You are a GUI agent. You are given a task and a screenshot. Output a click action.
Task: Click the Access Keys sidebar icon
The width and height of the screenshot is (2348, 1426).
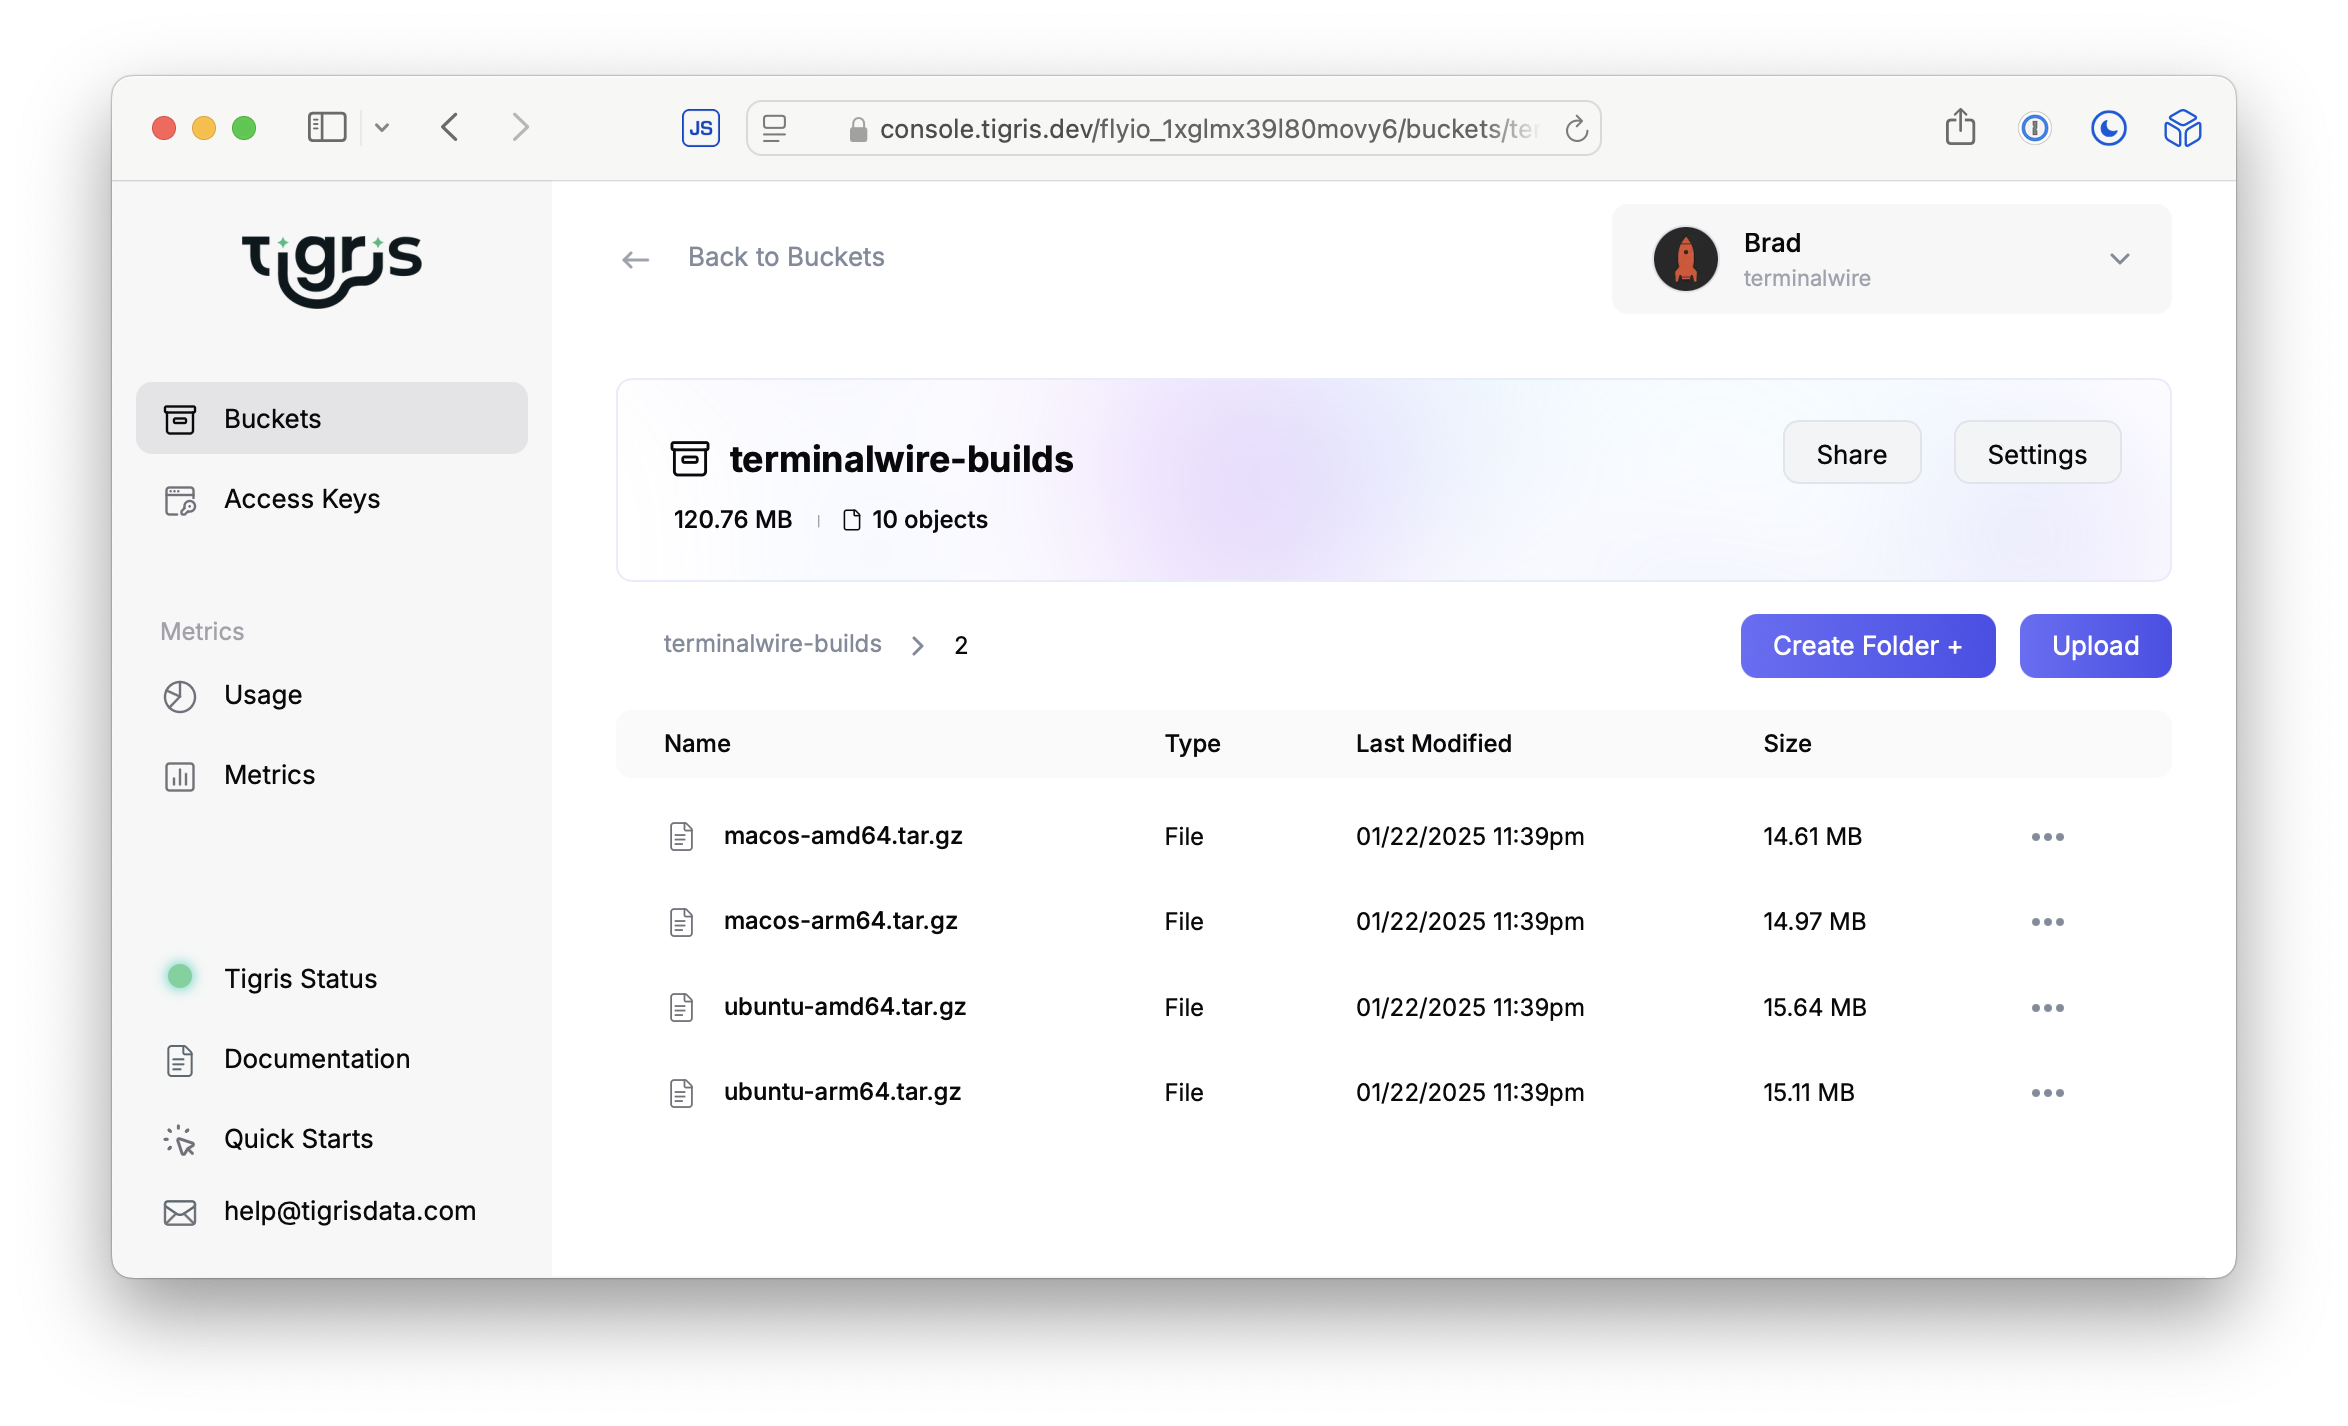click(x=181, y=498)
